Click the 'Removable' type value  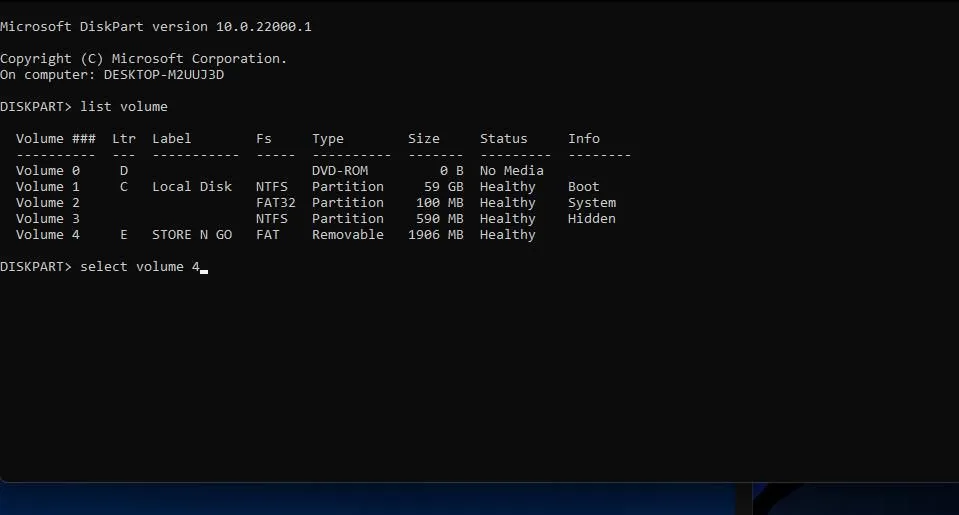tap(348, 234)
